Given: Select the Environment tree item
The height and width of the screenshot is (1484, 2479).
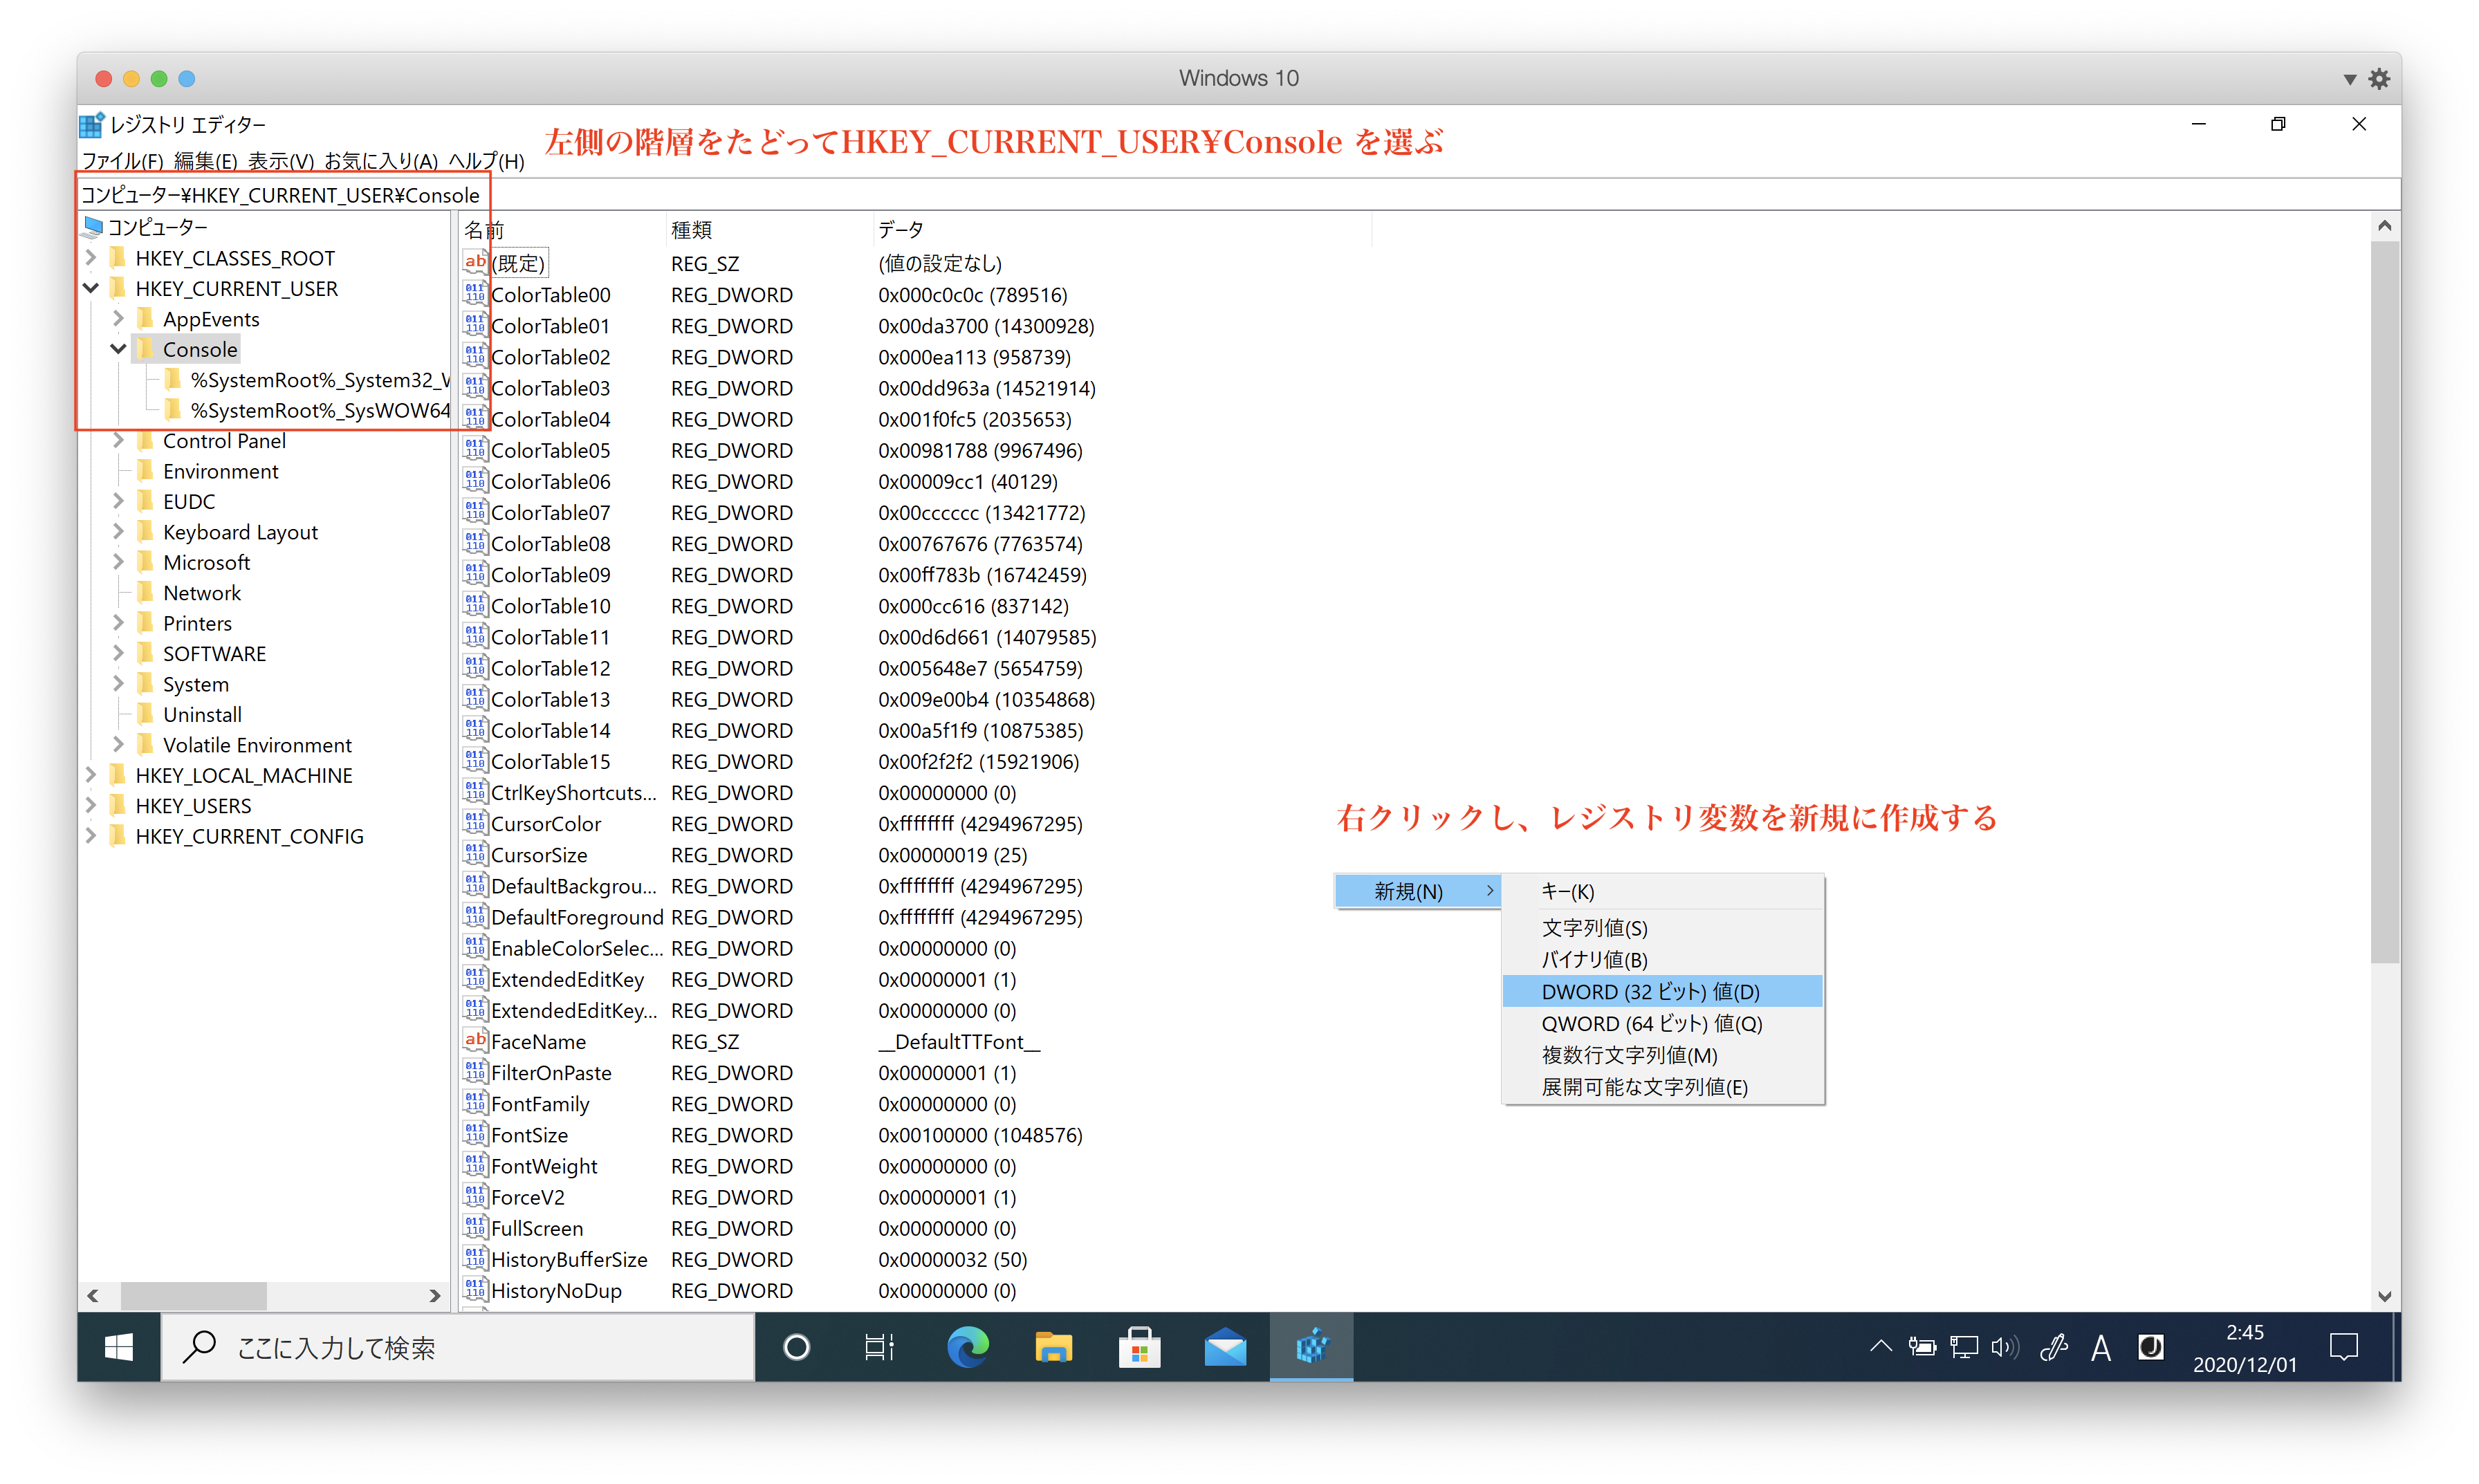Looking at the screenshot, I should pyautogui.click(x=220, y=471).
